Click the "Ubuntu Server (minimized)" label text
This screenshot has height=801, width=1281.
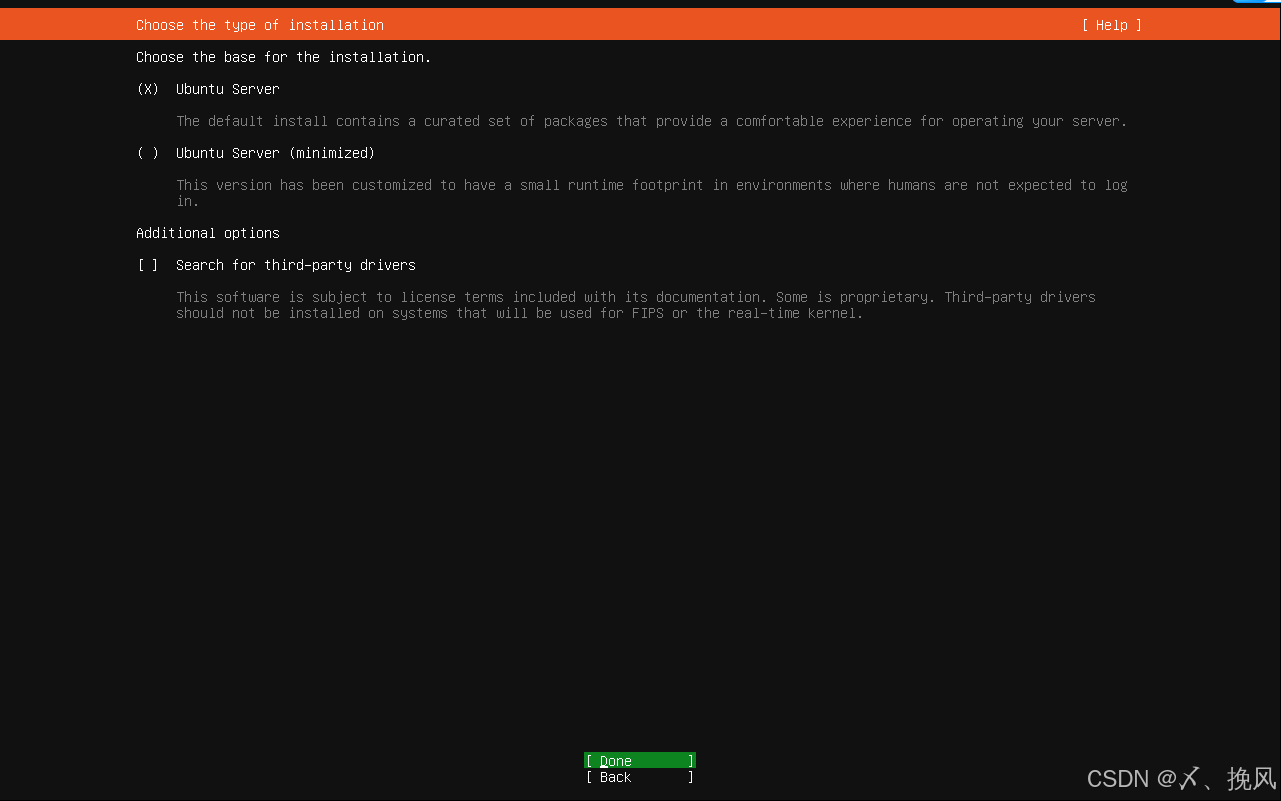pos(275,153)
